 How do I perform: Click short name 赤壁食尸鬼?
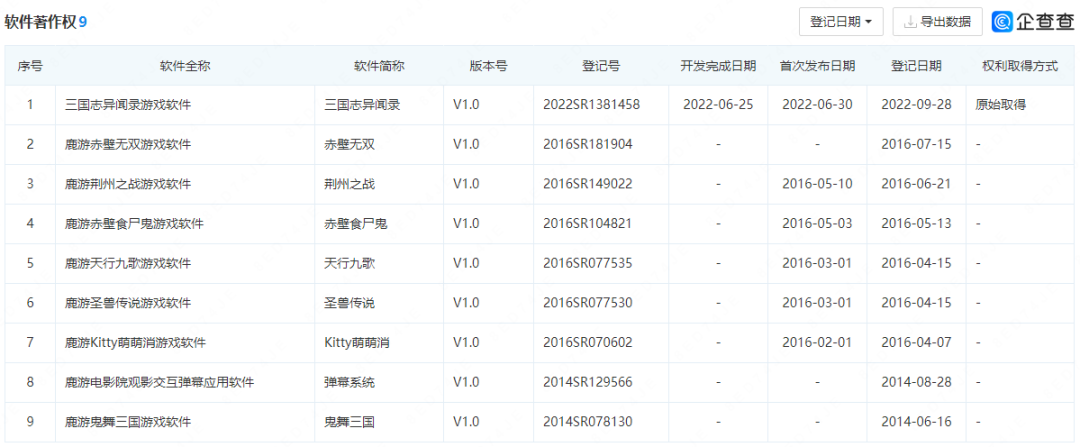coord(355,224)
